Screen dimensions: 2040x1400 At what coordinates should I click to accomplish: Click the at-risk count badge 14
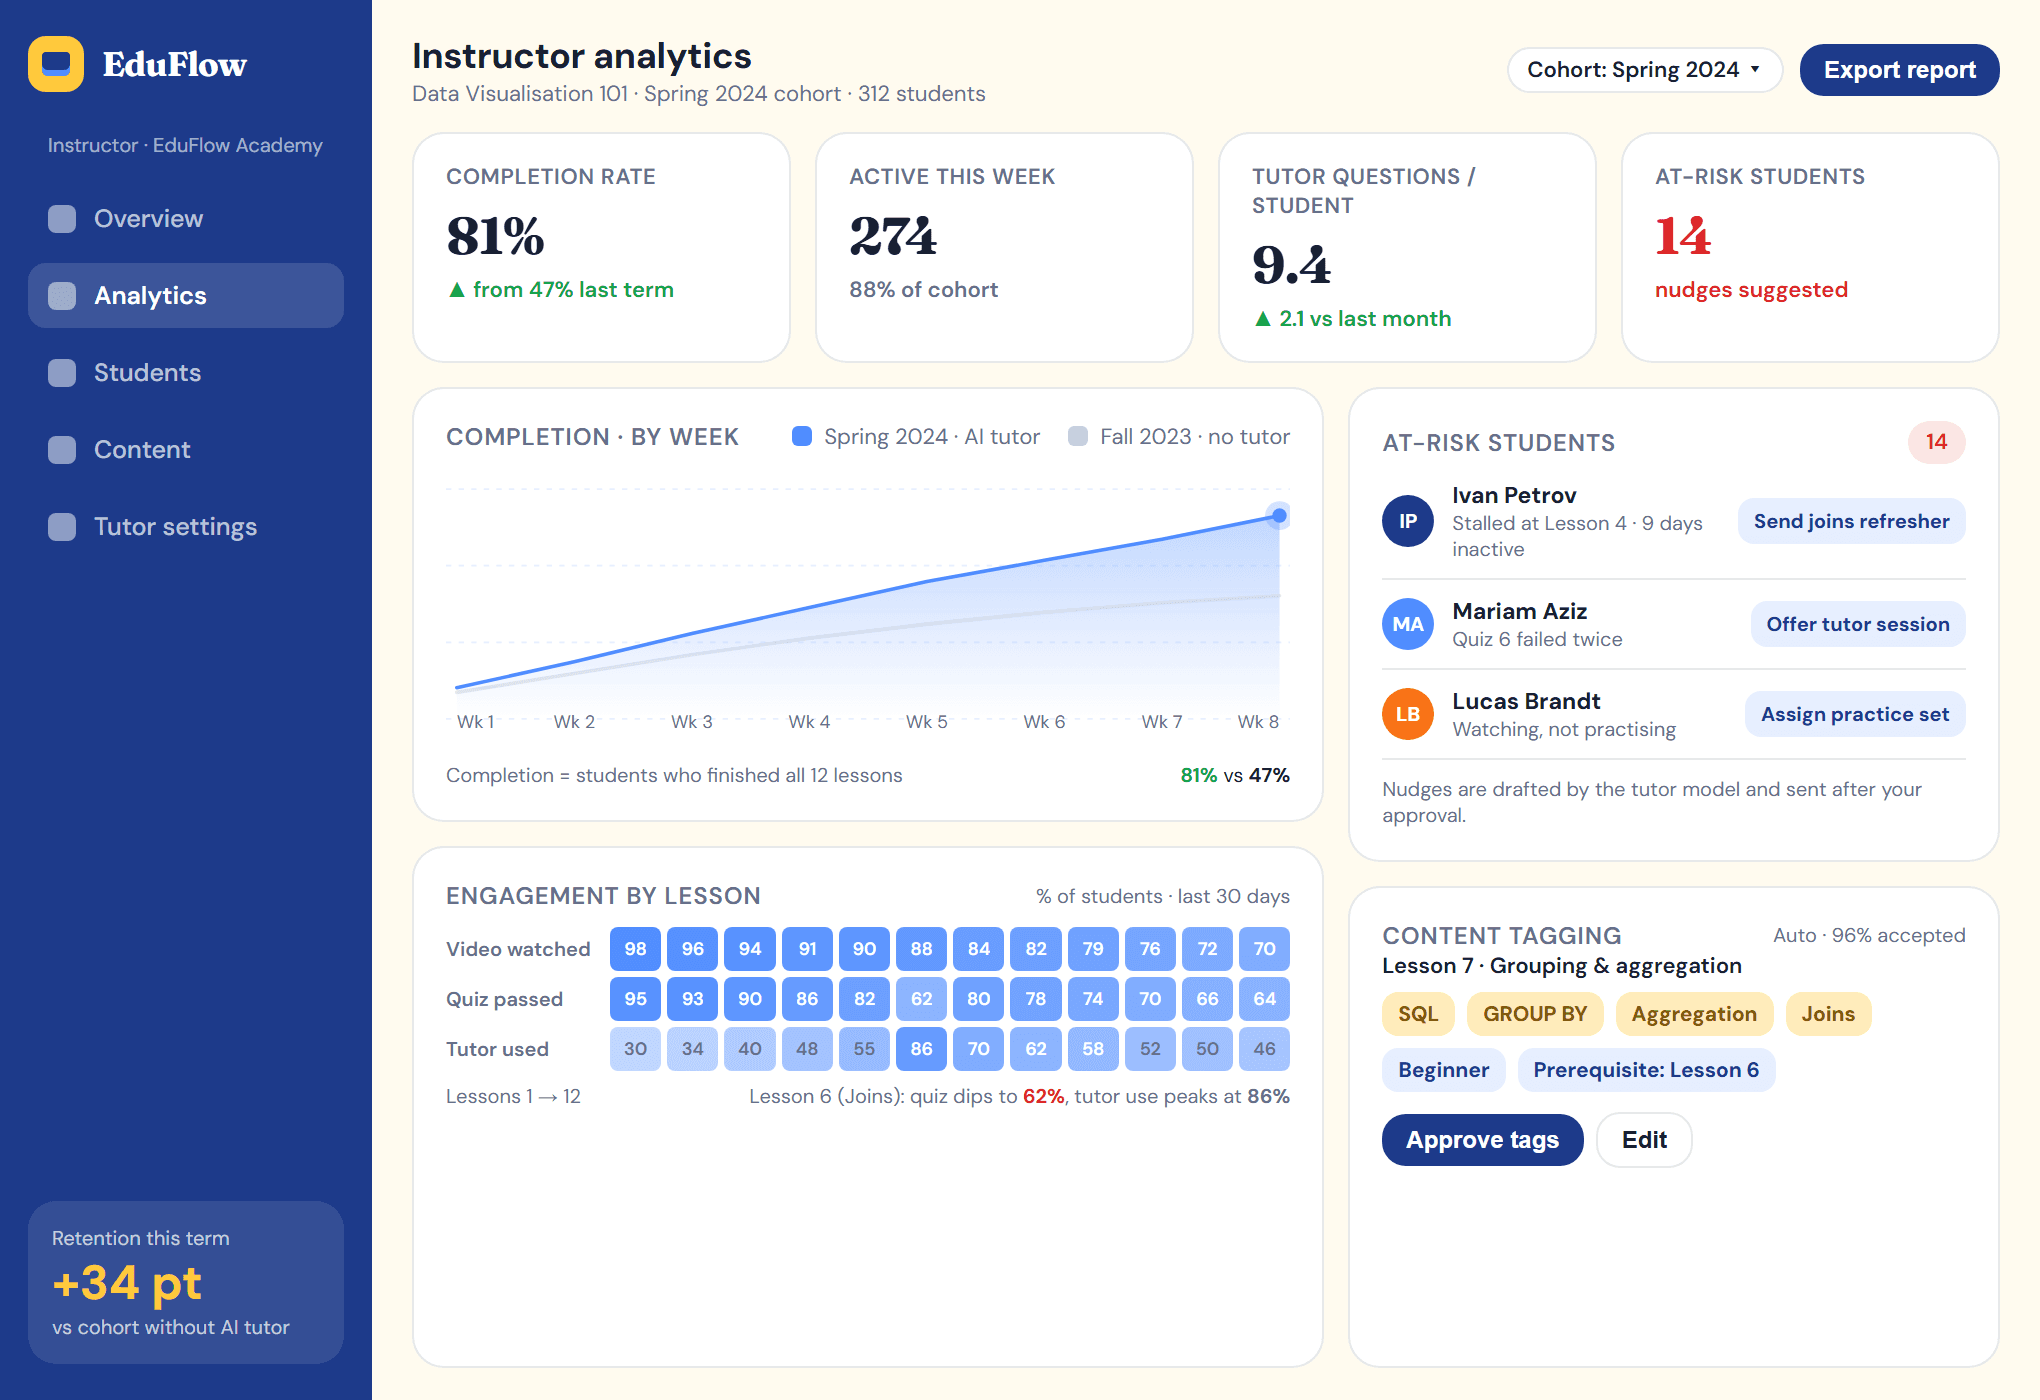pos(1936,442)
